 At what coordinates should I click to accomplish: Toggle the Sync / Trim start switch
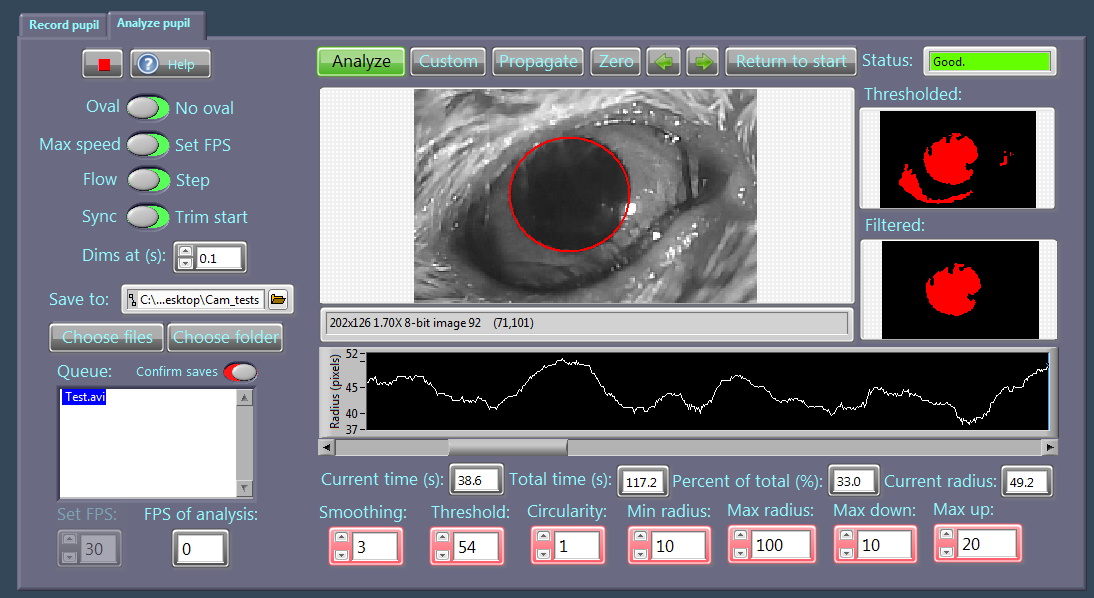pos(148,217)
